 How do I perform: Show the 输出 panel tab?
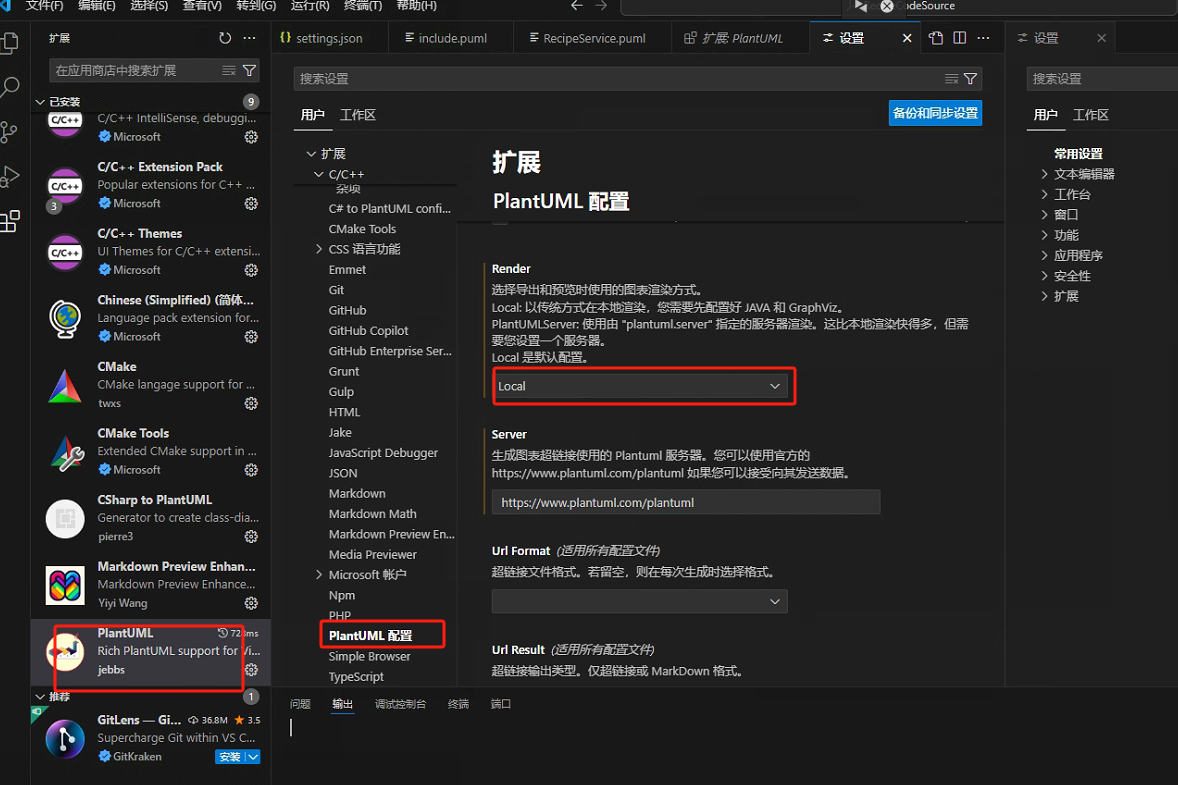[x=343, y=704]
